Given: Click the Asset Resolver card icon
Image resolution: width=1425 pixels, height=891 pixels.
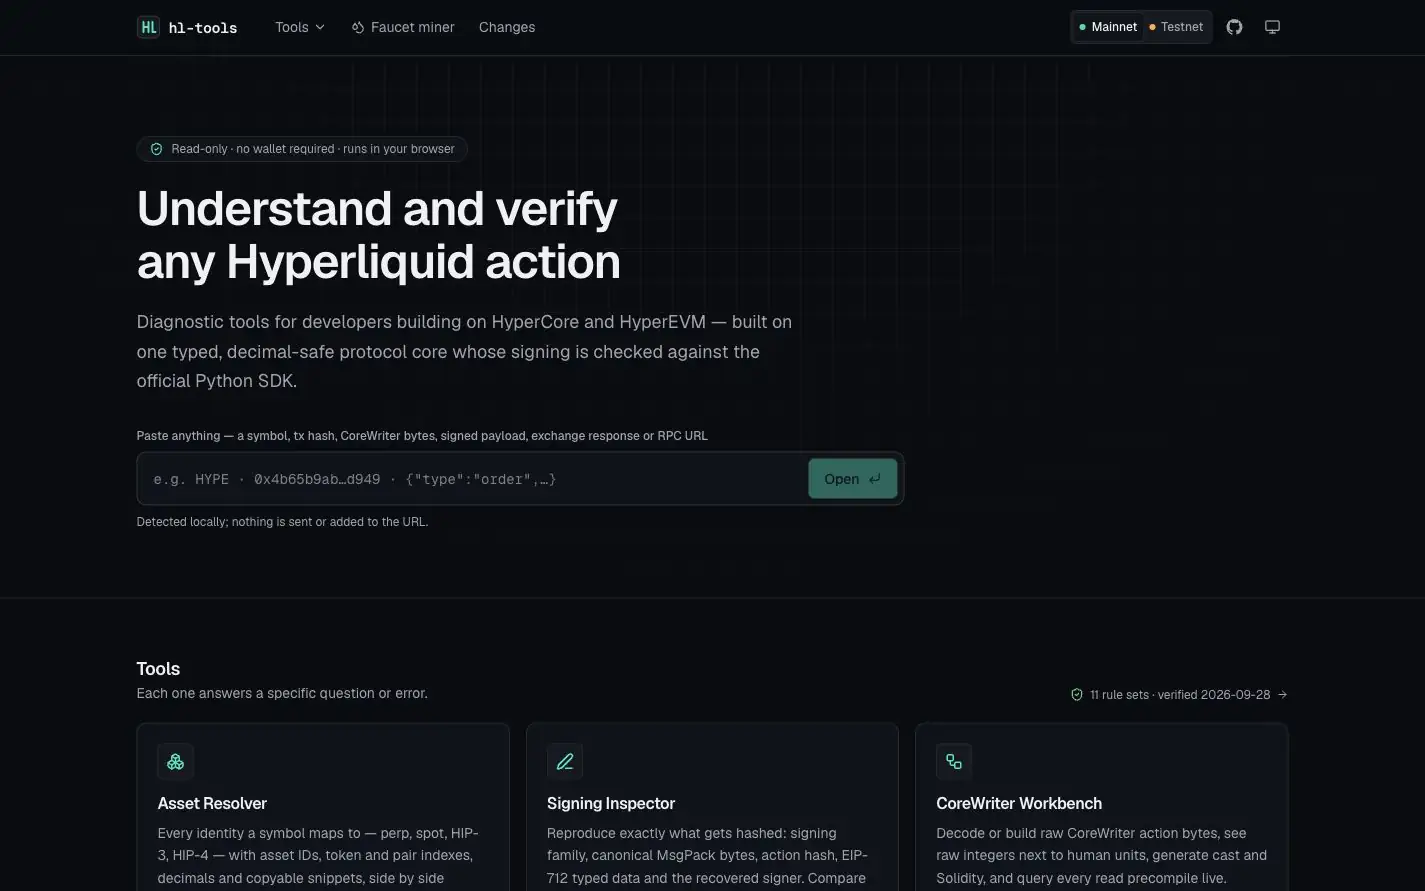Looking at the screenshot, I should (x=175, y=762).
